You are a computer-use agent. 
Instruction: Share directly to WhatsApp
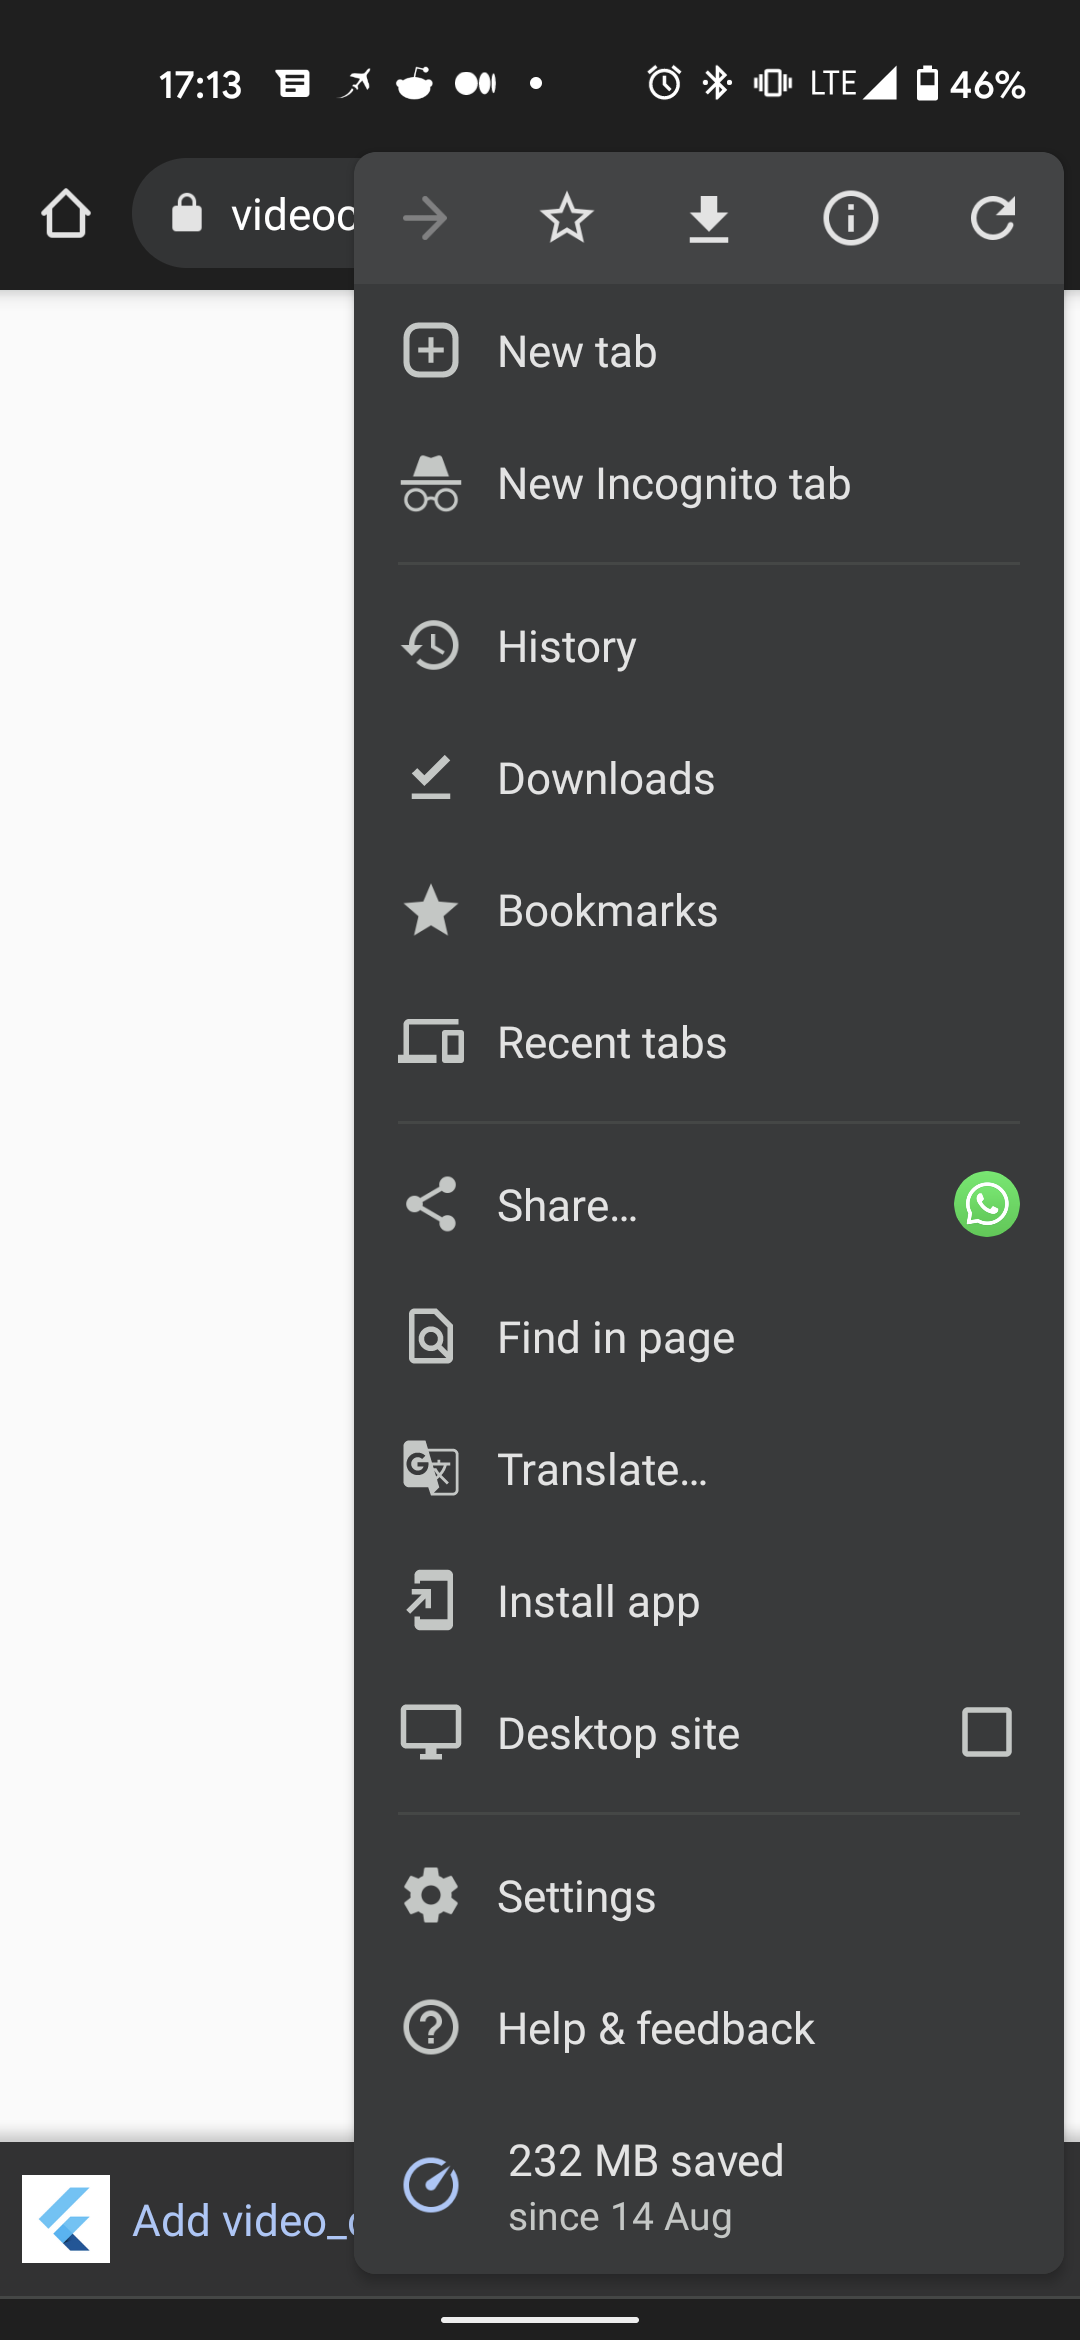tap(986, 1204)
